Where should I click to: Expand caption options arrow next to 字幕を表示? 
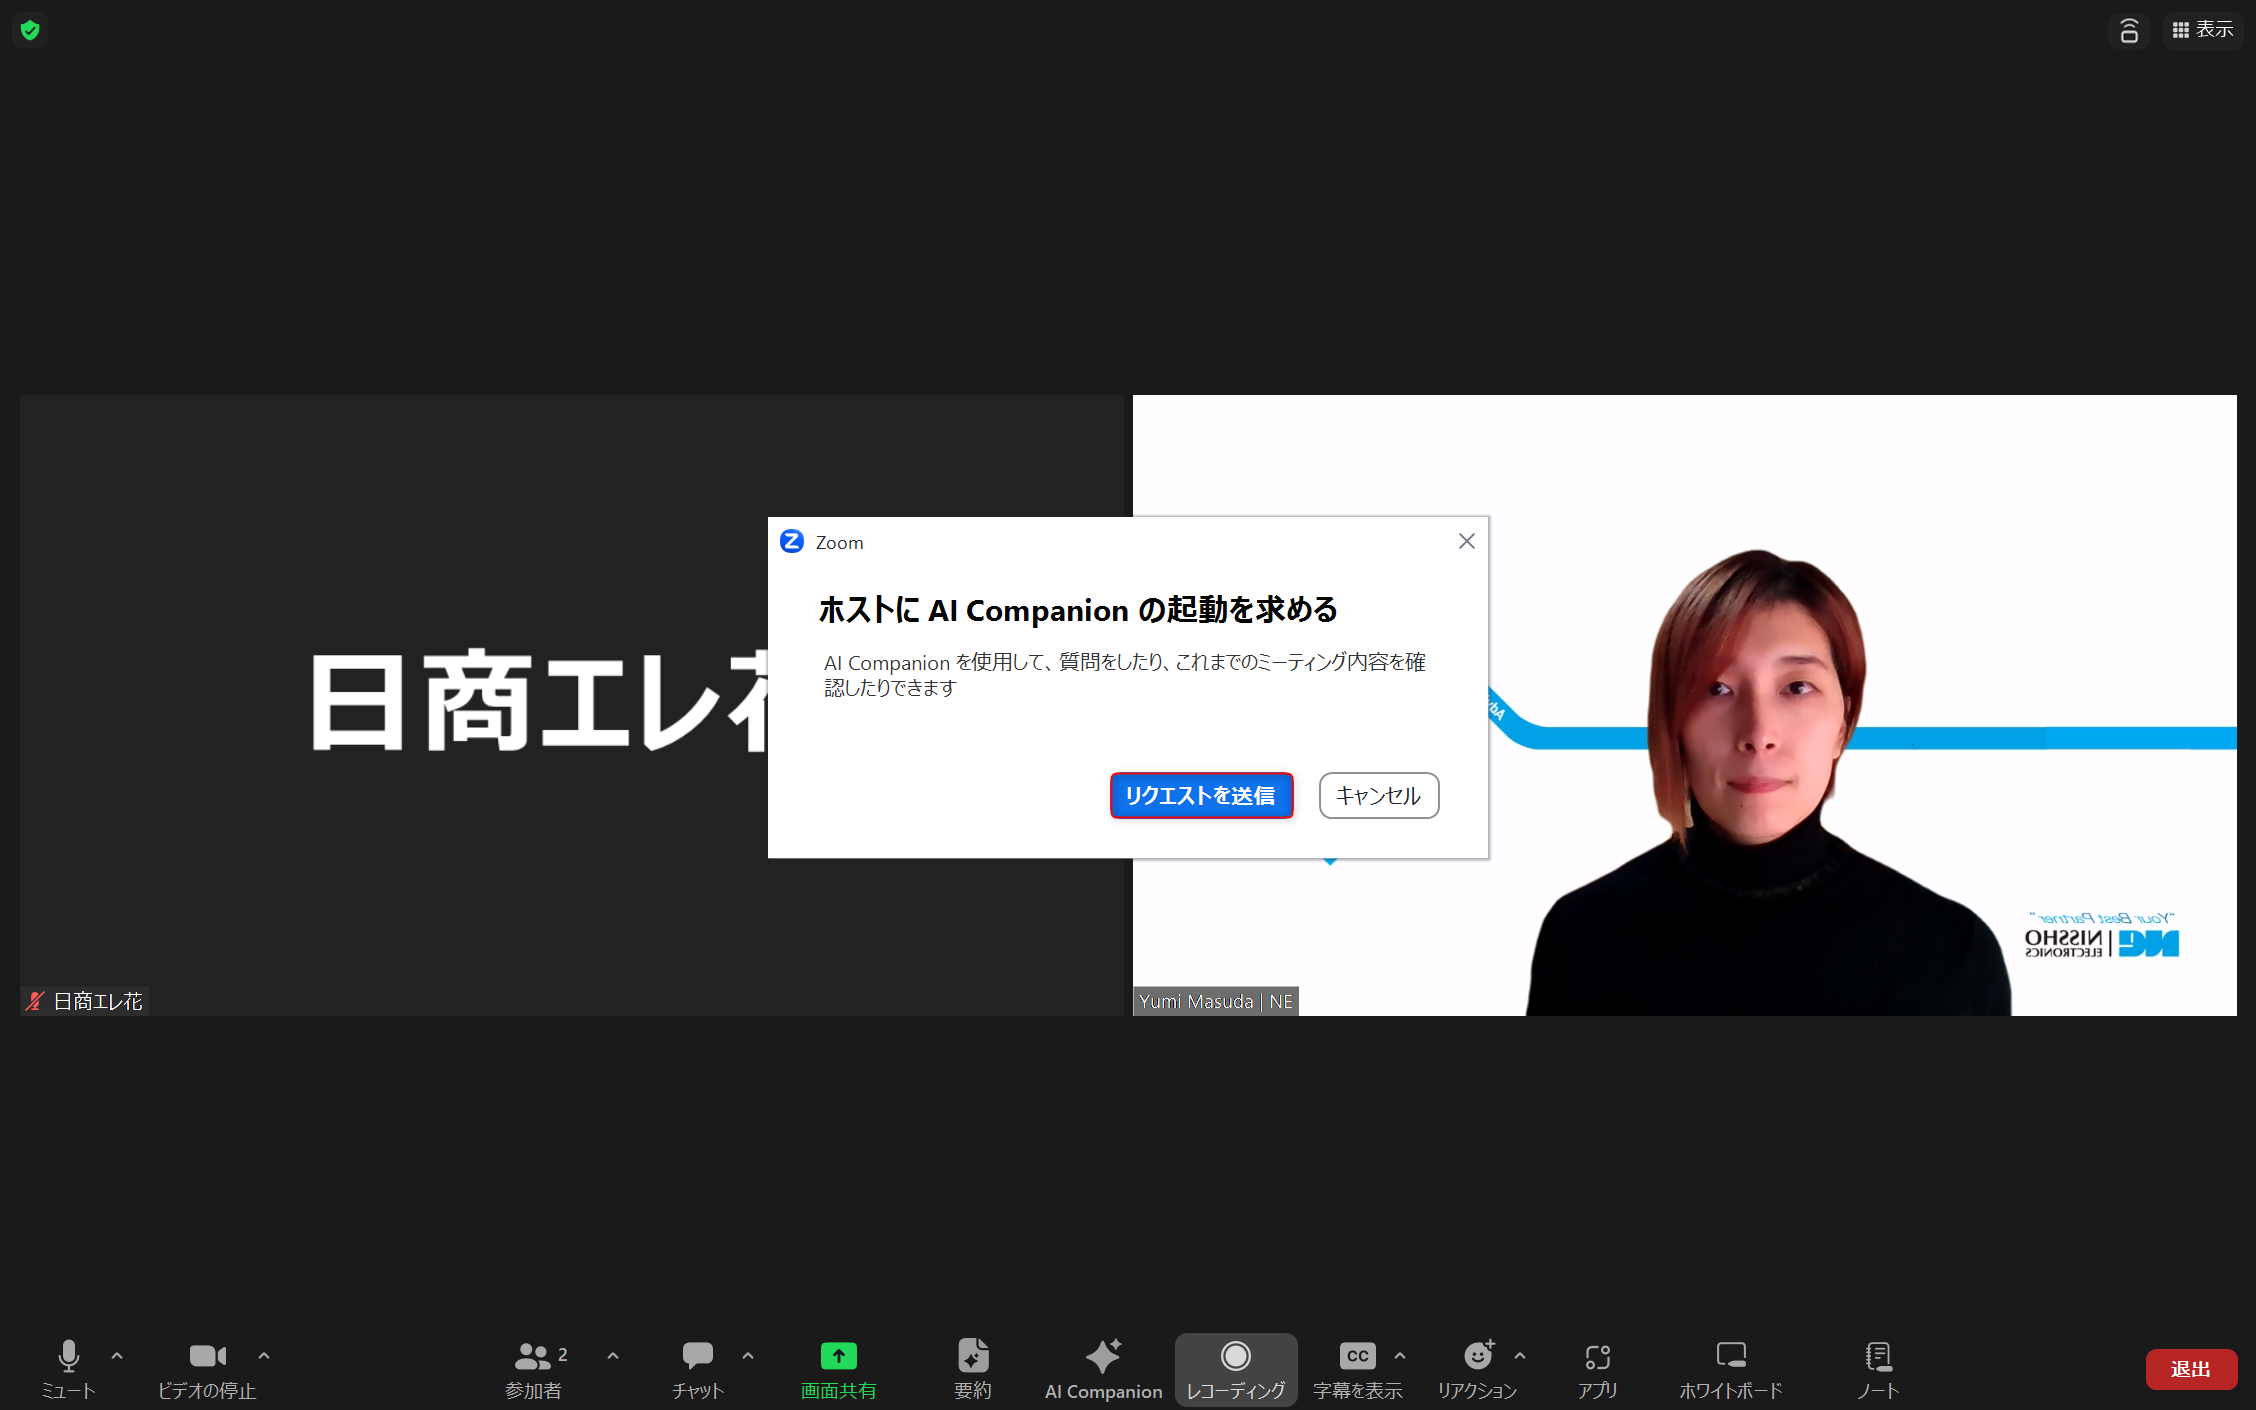coord(1400,1356)
